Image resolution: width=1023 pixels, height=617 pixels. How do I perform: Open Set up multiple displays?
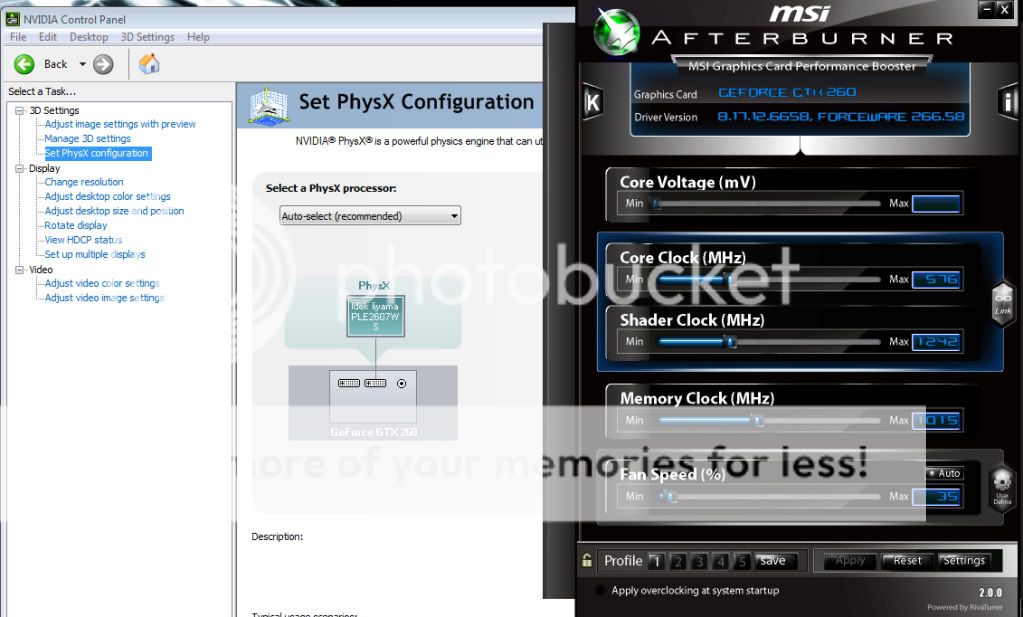click(x=95, y=254)
